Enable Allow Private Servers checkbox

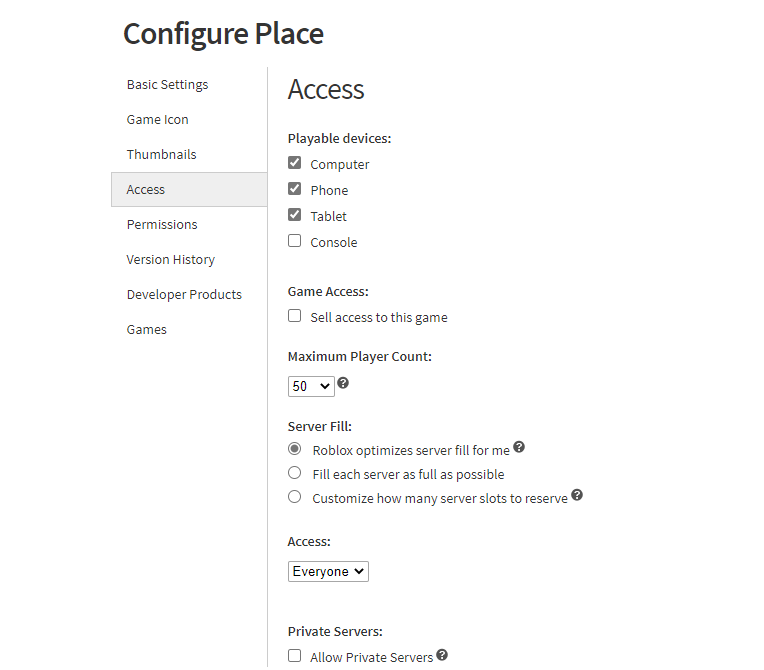(294, 656)
